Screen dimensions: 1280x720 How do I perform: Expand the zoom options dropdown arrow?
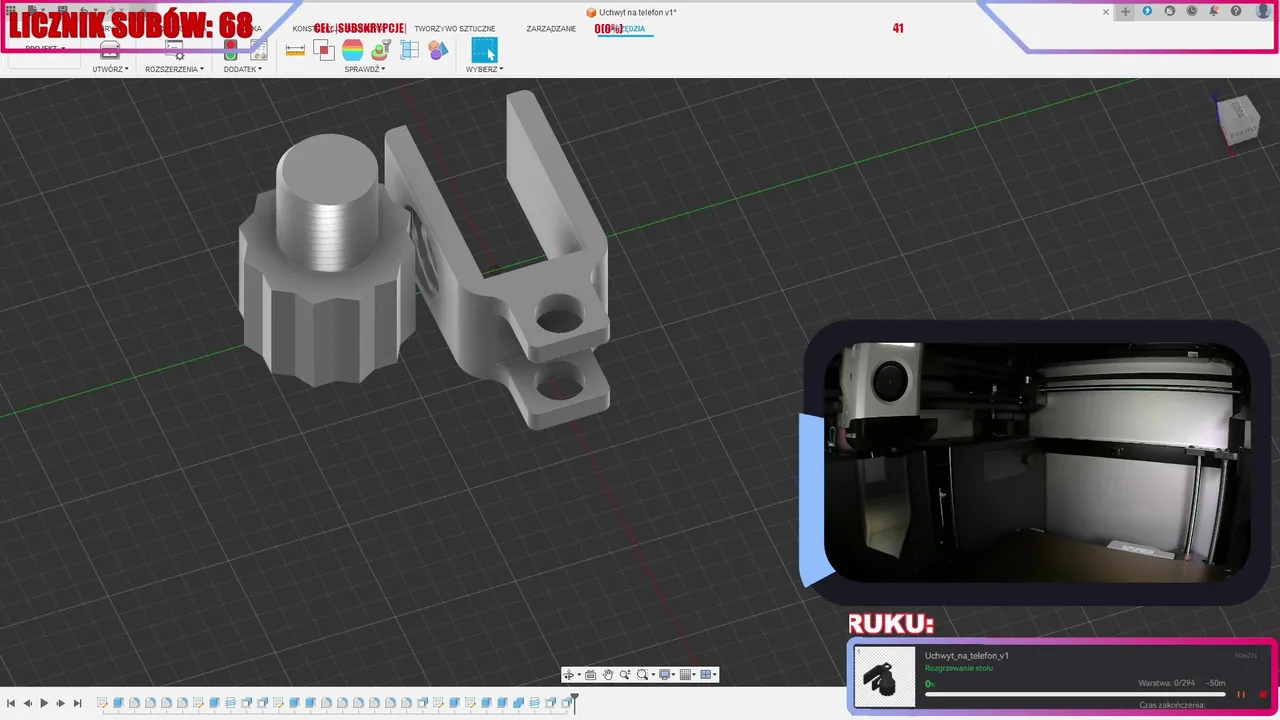click(653, 675)
